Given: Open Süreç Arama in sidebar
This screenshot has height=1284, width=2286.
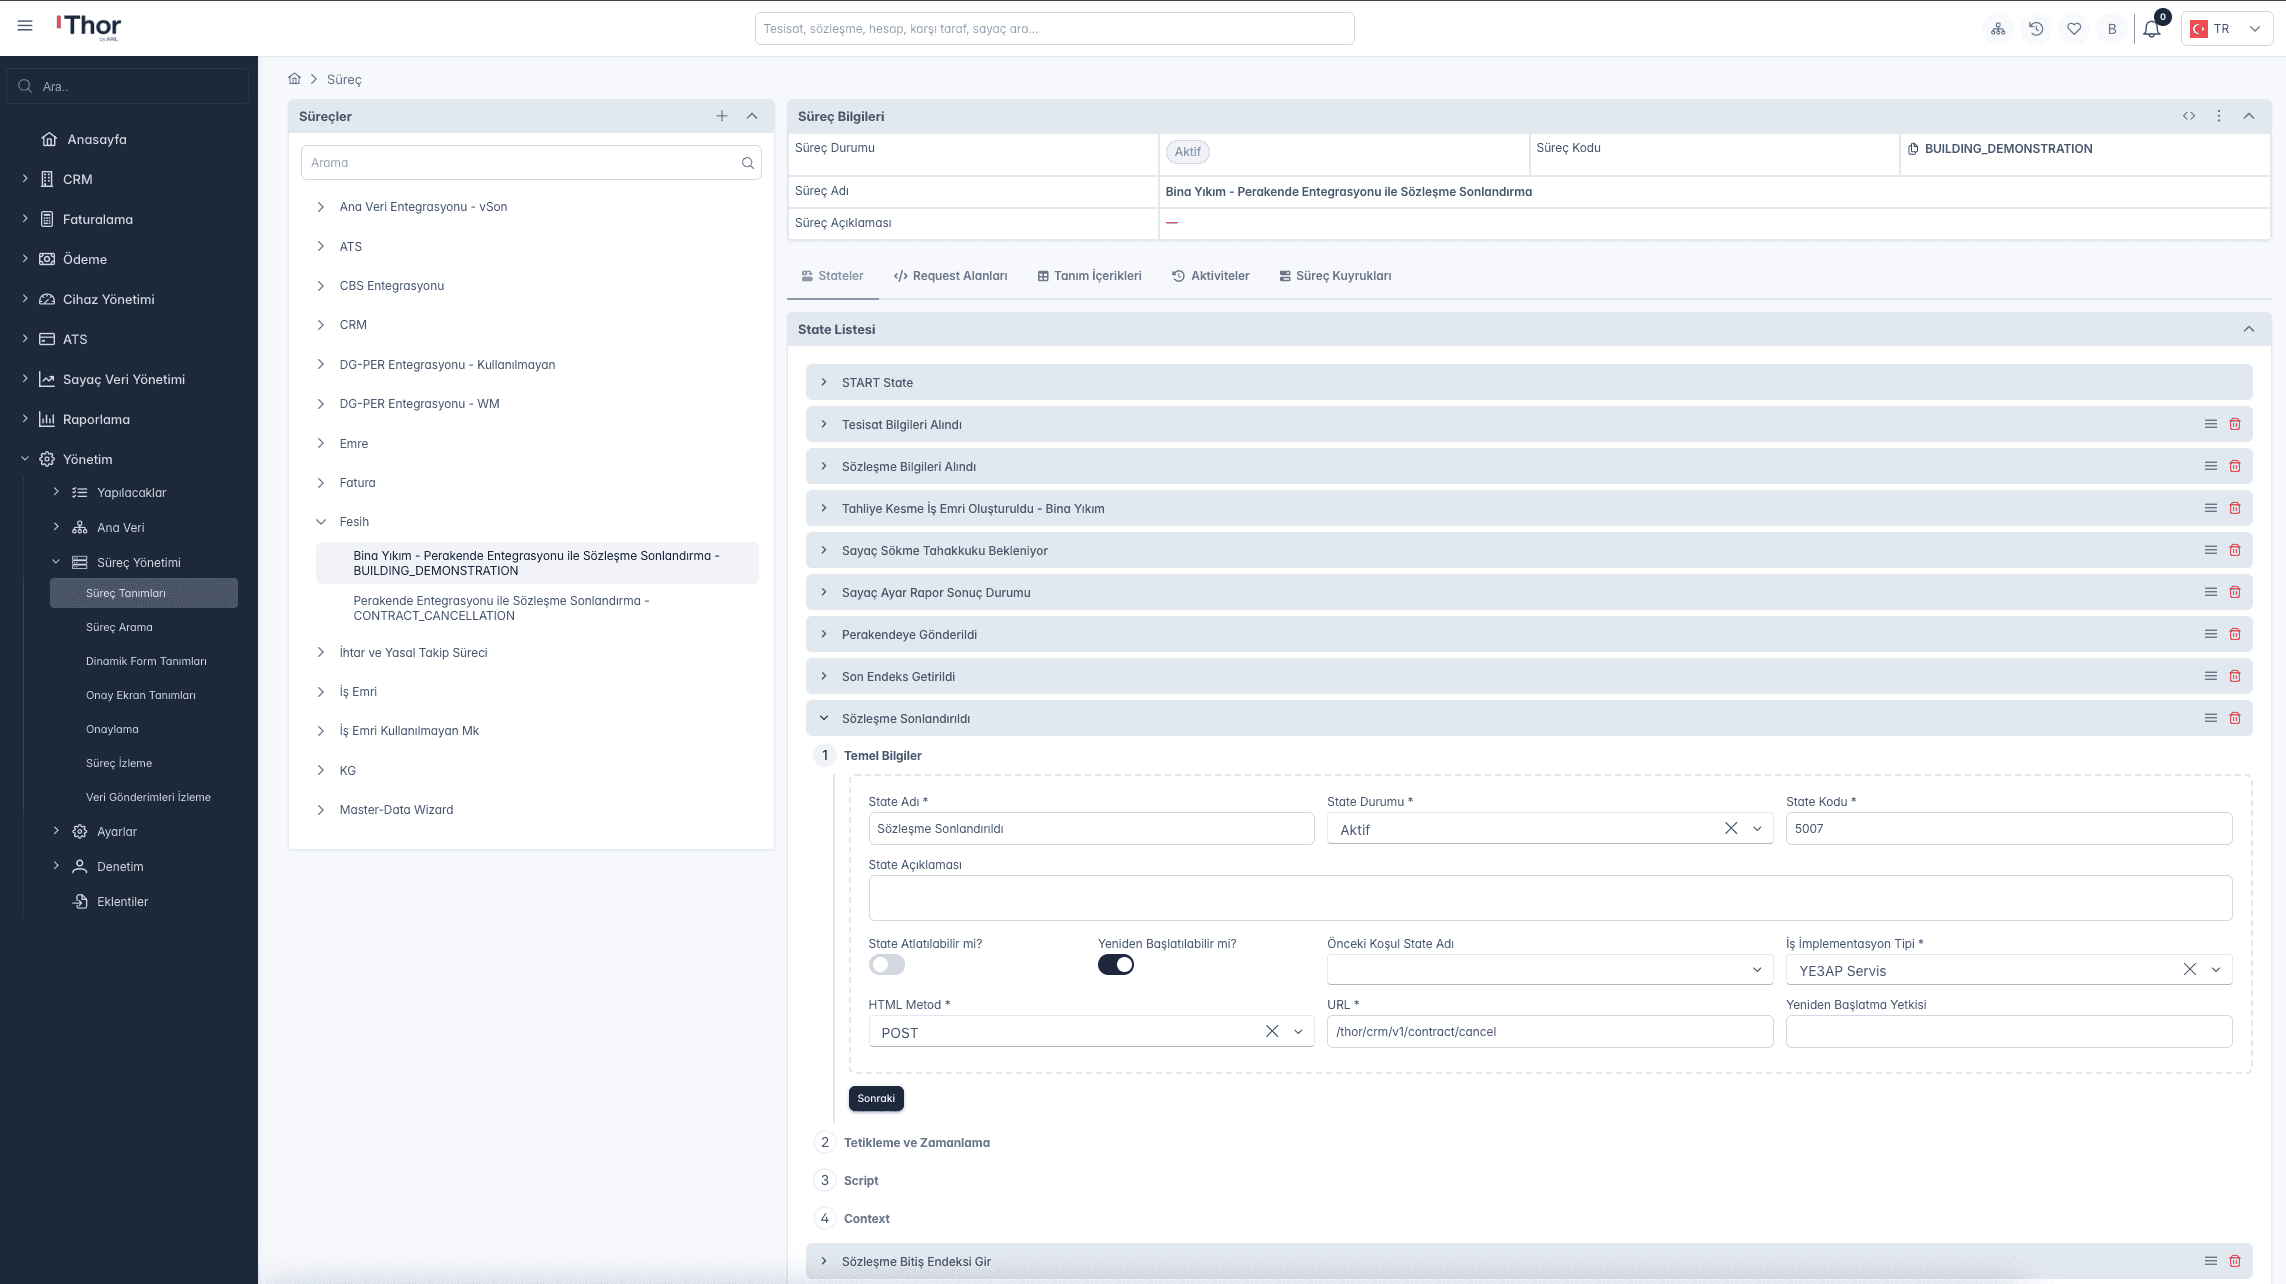Looking at the screenshot, I should 119,627.
